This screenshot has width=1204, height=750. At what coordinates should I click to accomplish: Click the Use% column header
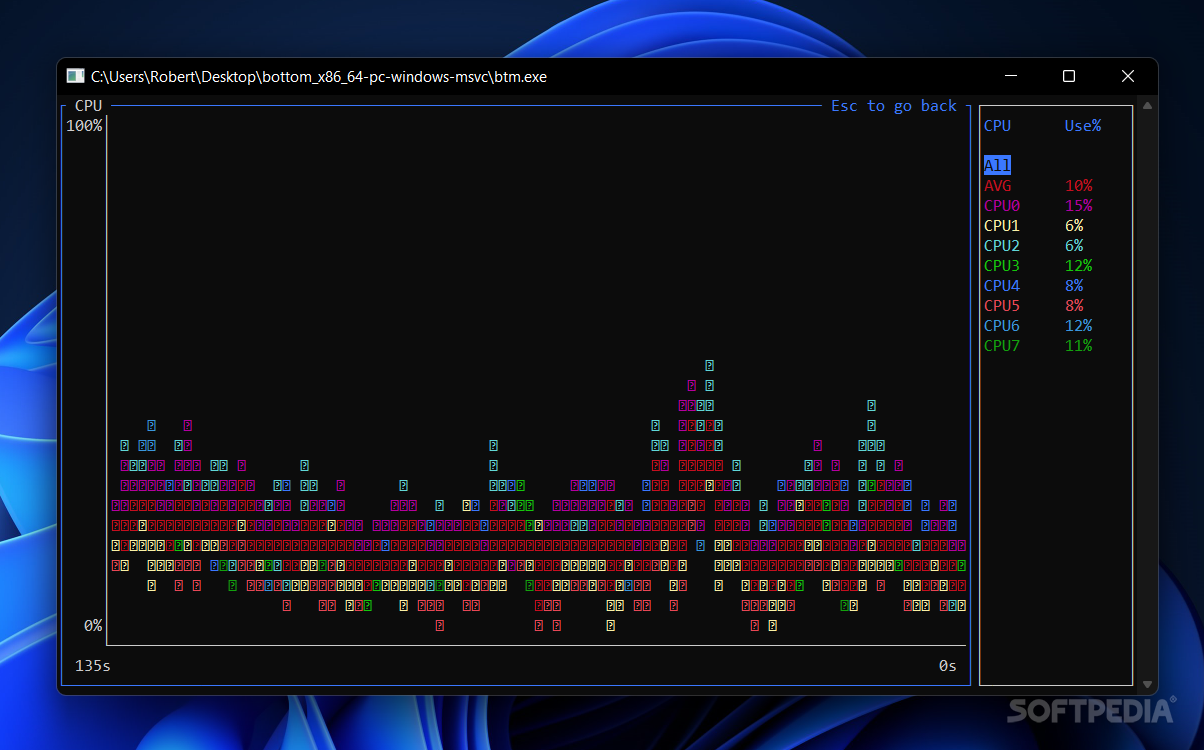1083,126
